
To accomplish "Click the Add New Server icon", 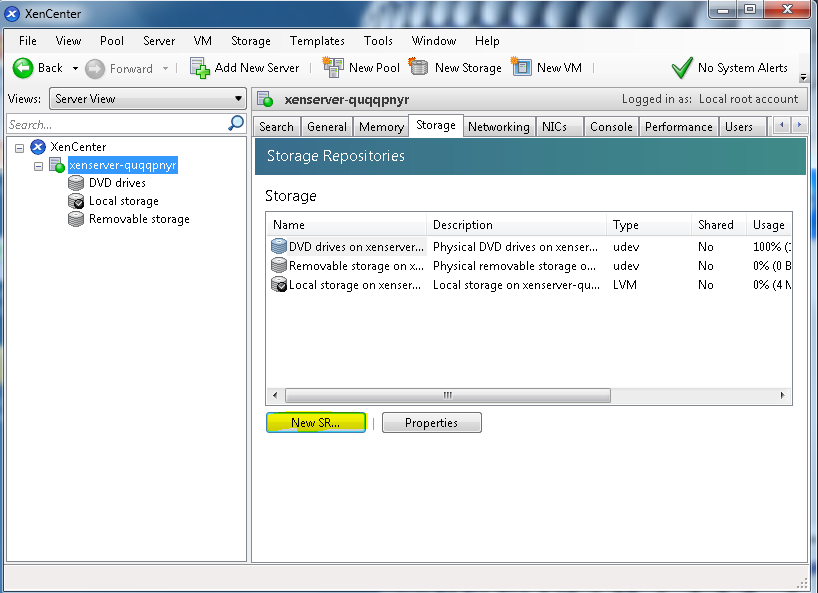I will click(x=200, y=68).
